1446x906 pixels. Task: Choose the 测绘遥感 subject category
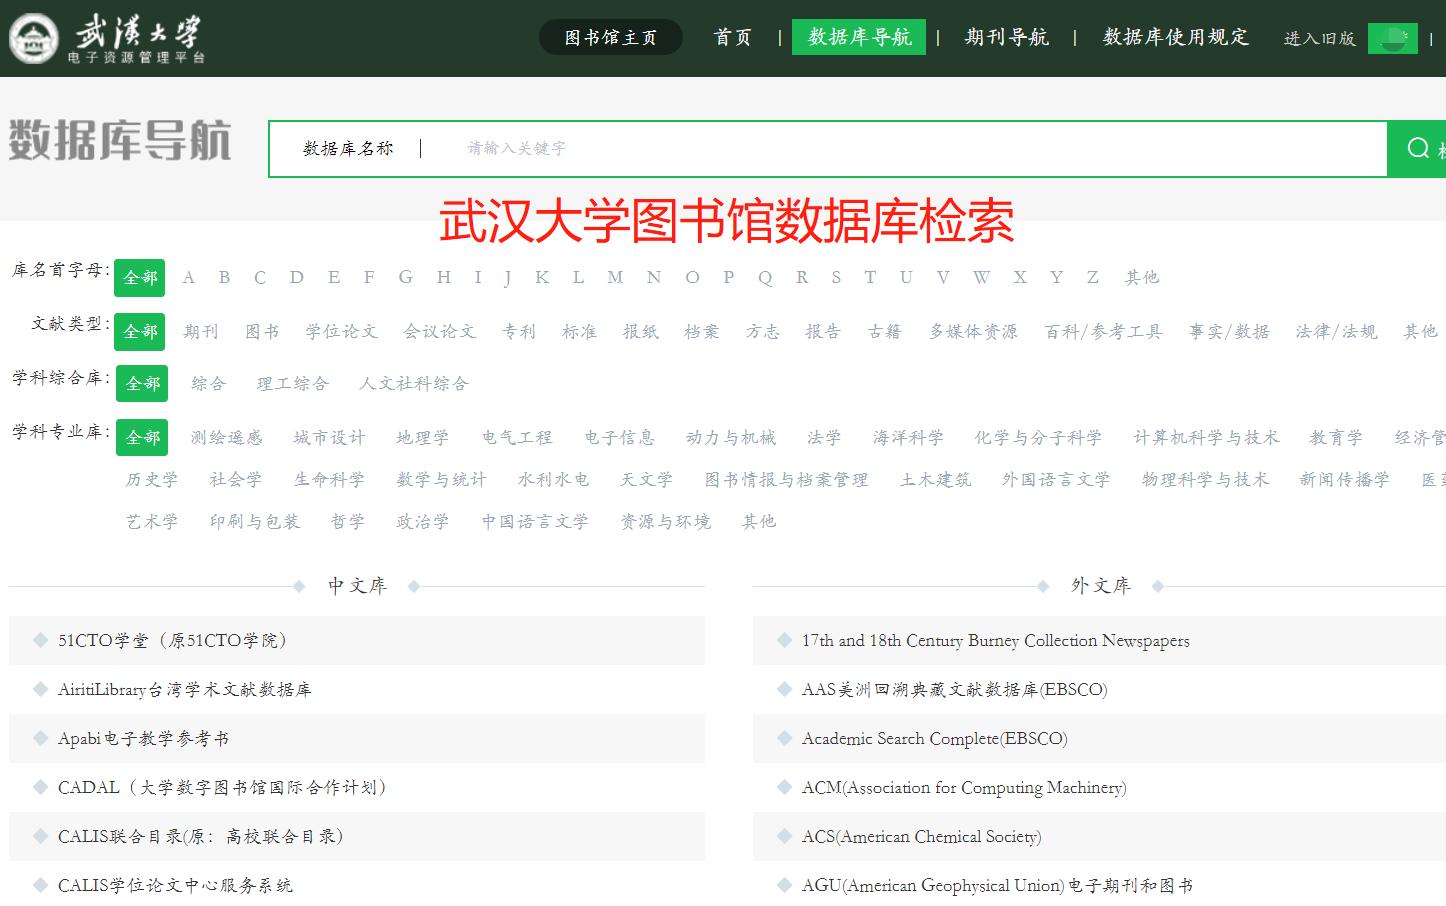226,437
